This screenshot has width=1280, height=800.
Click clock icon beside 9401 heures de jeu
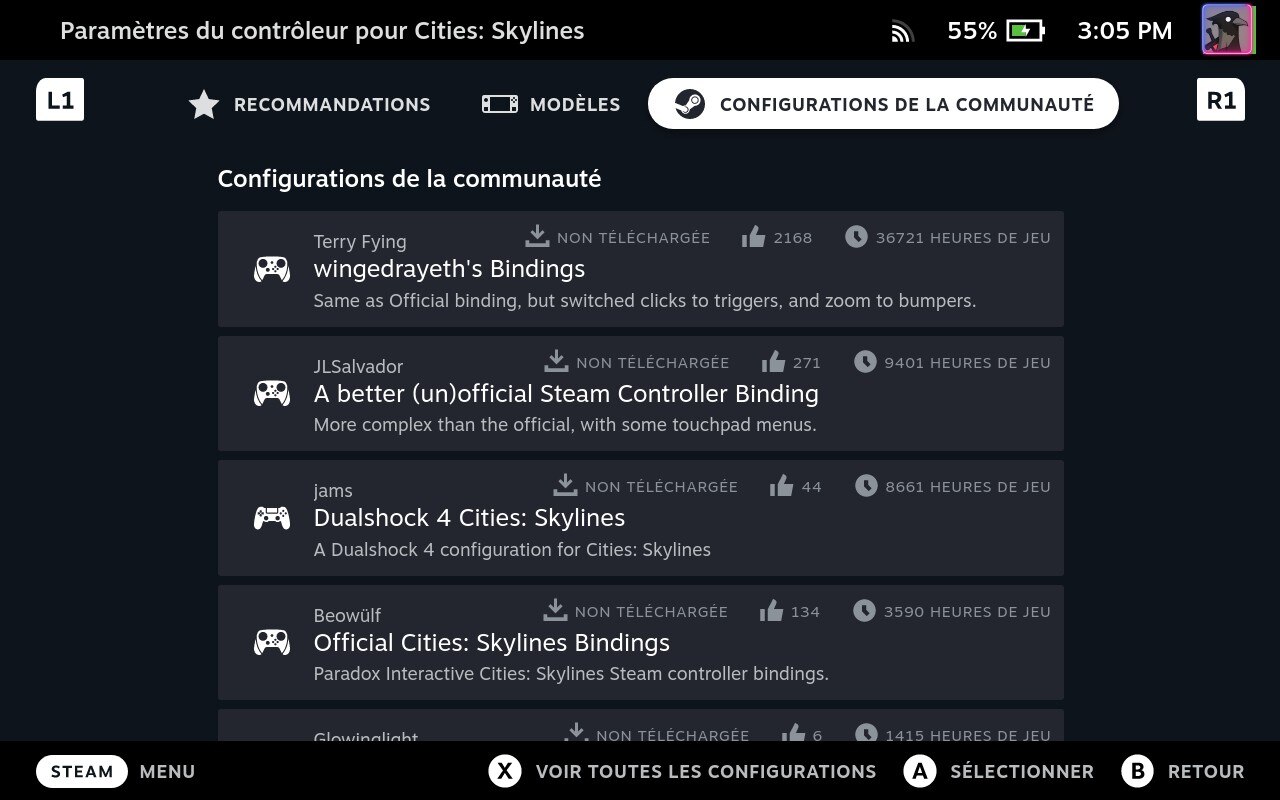click(x=865, y=362)
